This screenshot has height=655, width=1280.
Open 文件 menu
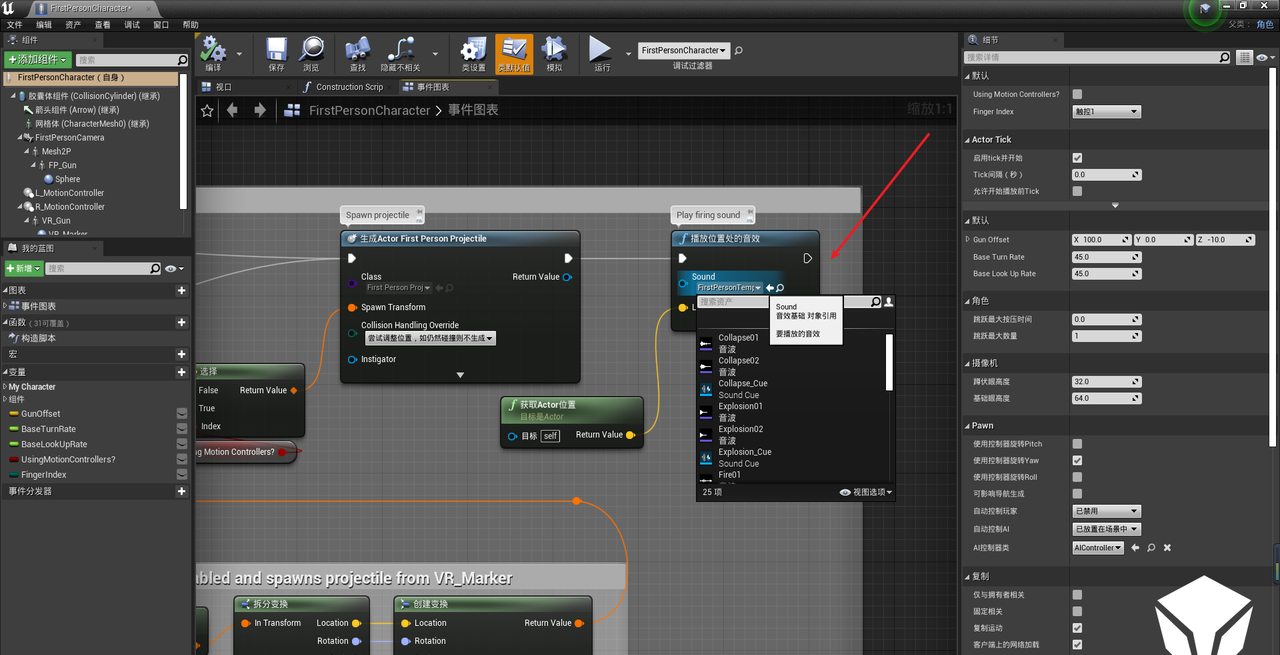14,24
